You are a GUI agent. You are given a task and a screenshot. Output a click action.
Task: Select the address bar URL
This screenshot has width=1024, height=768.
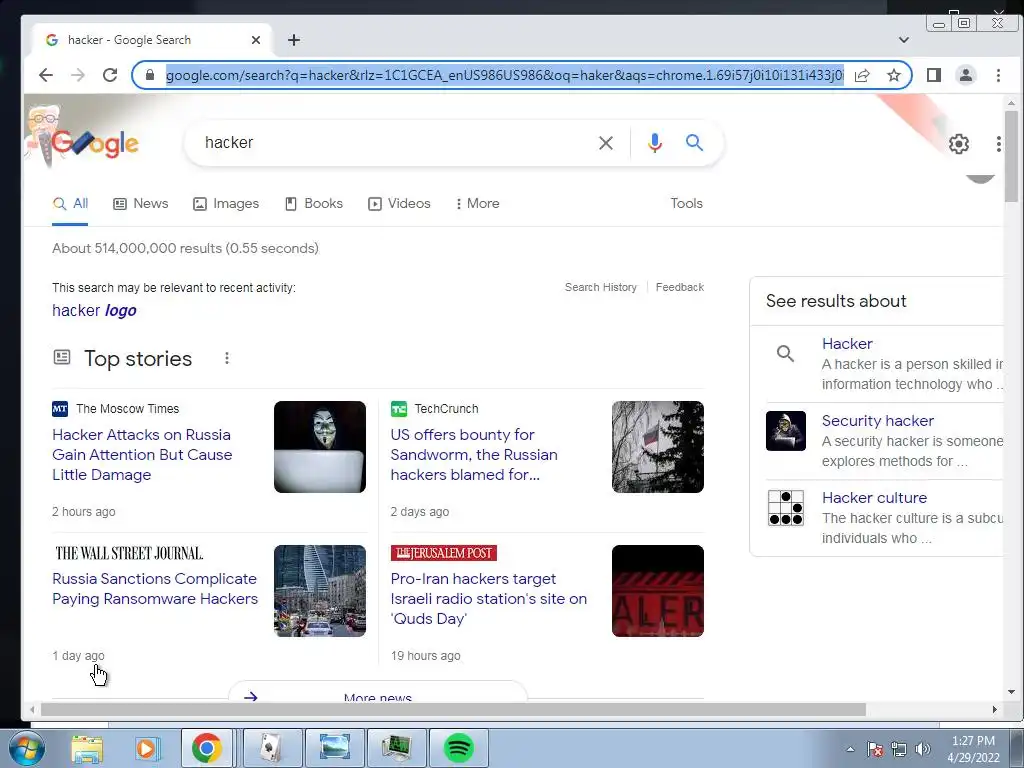click(x=504, y=75)
